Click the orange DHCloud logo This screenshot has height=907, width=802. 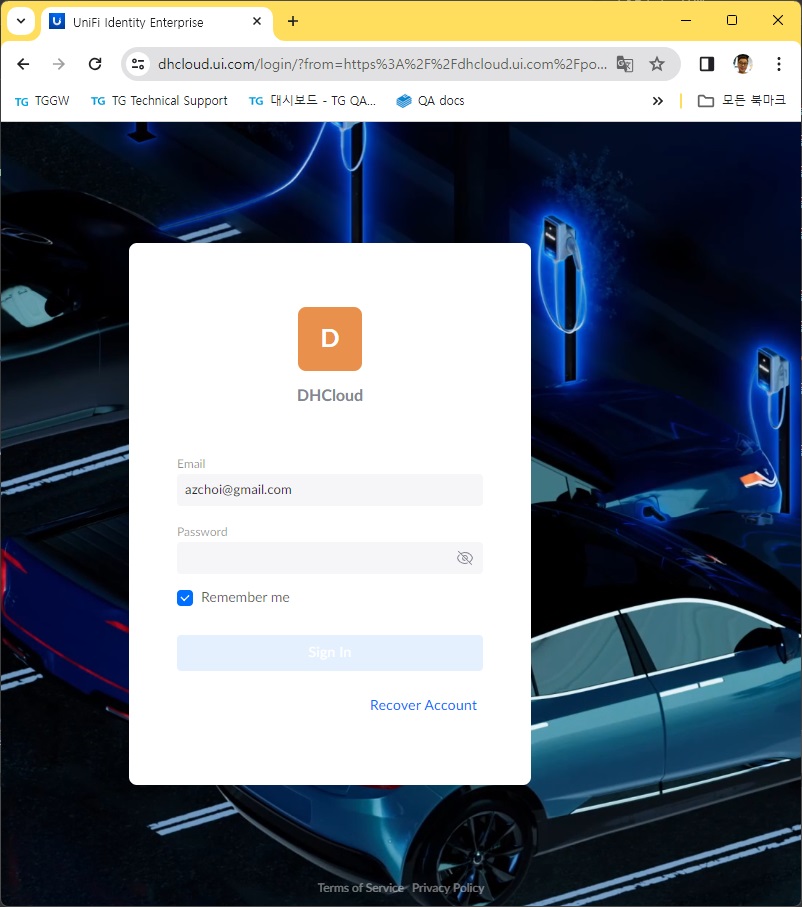click(330, 339)
